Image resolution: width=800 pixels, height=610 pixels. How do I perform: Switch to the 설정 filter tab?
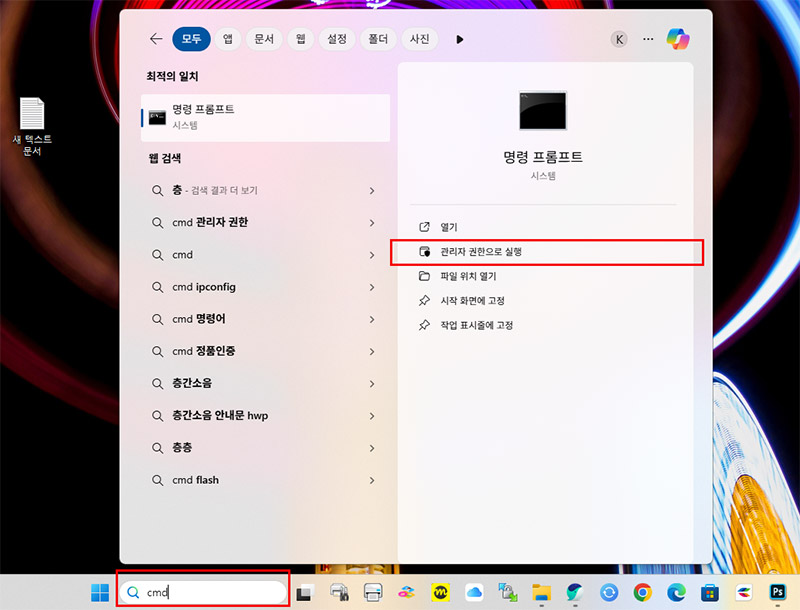pos(337,39)
